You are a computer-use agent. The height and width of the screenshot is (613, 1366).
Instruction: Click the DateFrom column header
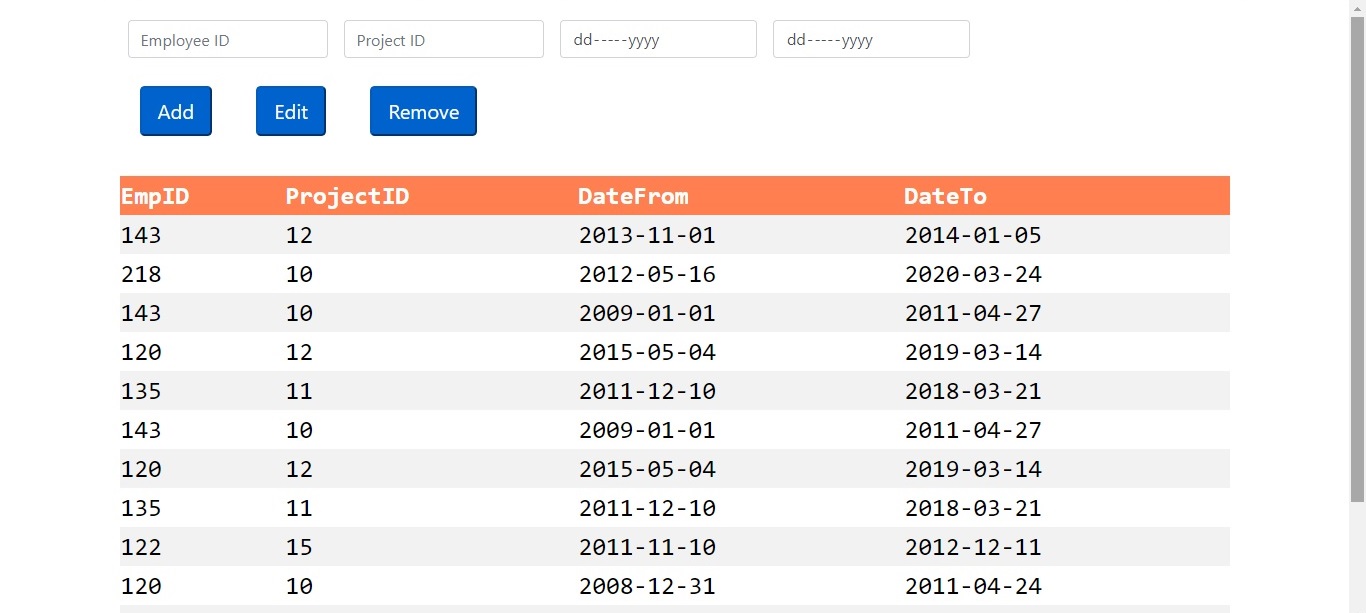click(633, 196)
